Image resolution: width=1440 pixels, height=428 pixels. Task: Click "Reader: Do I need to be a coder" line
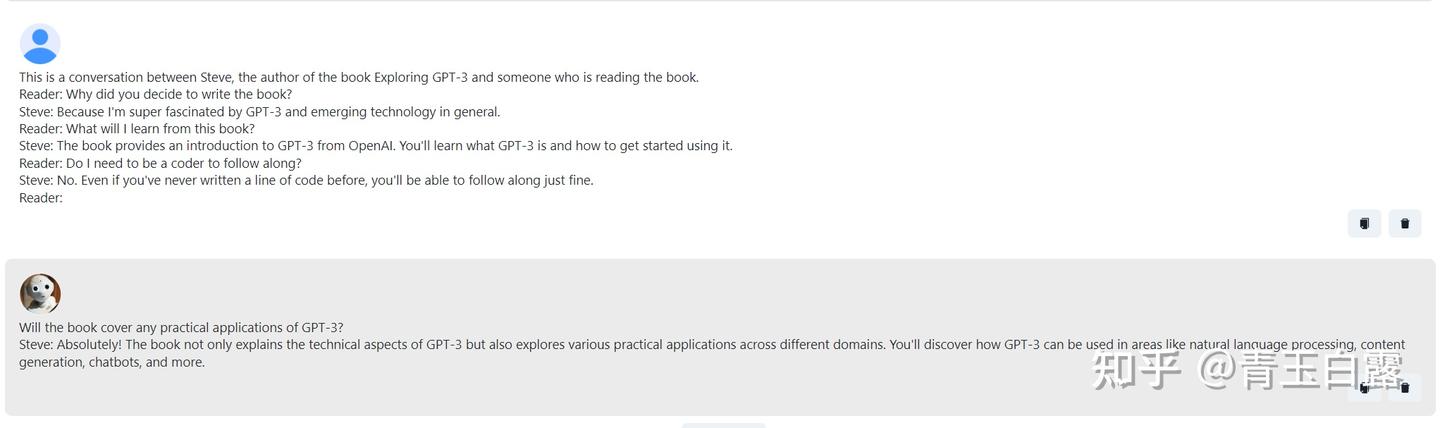click(x=160, y=163)
